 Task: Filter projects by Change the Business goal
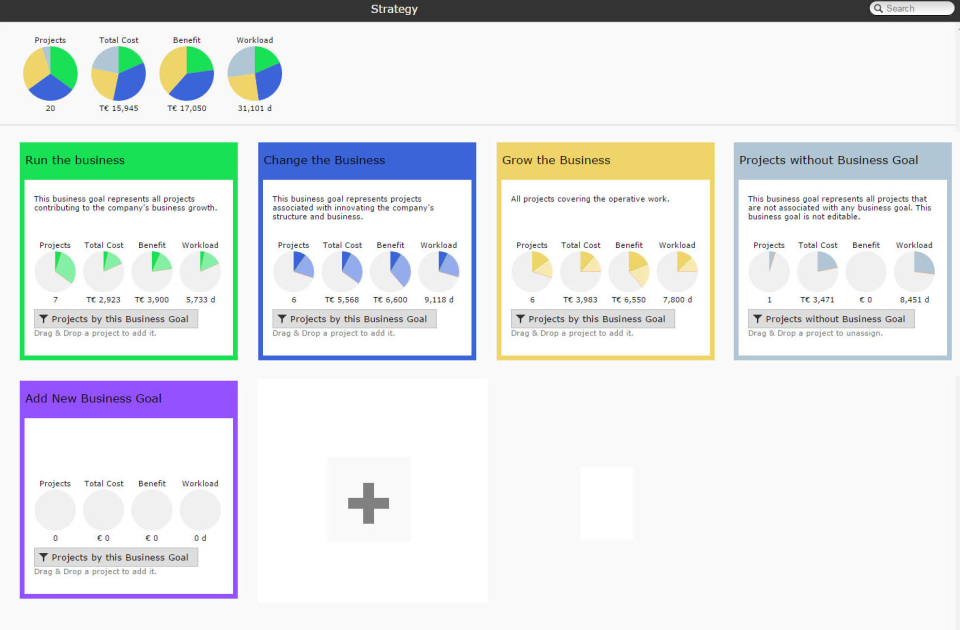pos(355,319)
